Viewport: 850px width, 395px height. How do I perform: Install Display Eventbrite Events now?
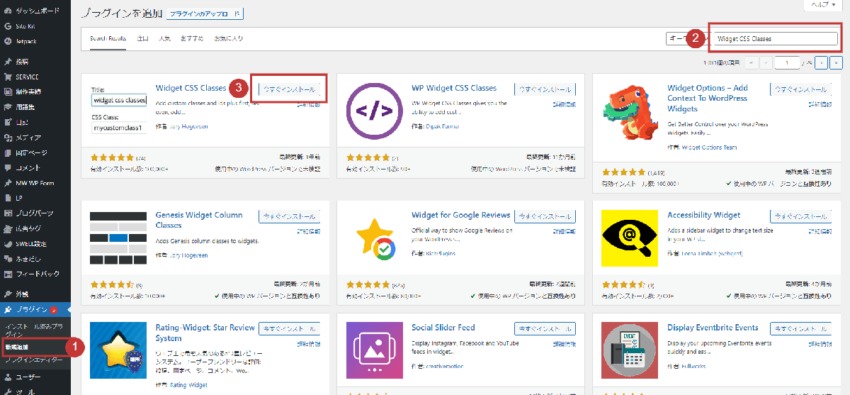(x=801, y=329)
